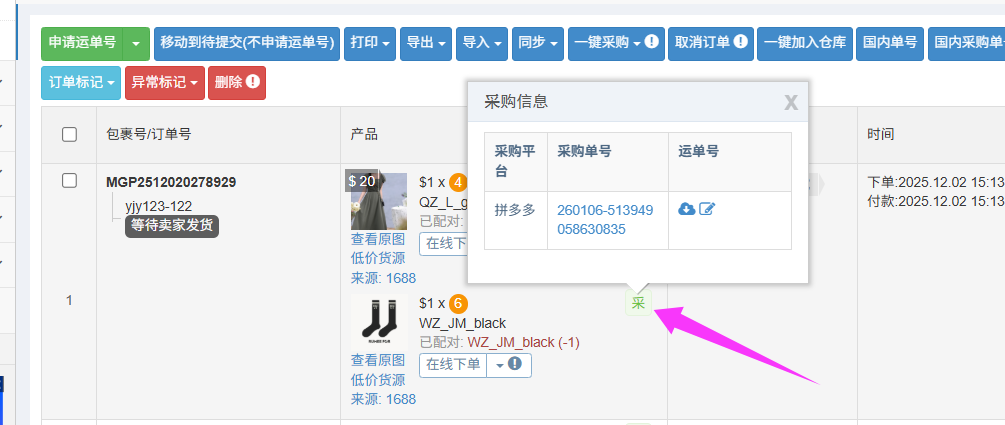Viewport: 1005px width, 425px height.
Task: Click the green dress product thumbnail
Action: point(379,201)
